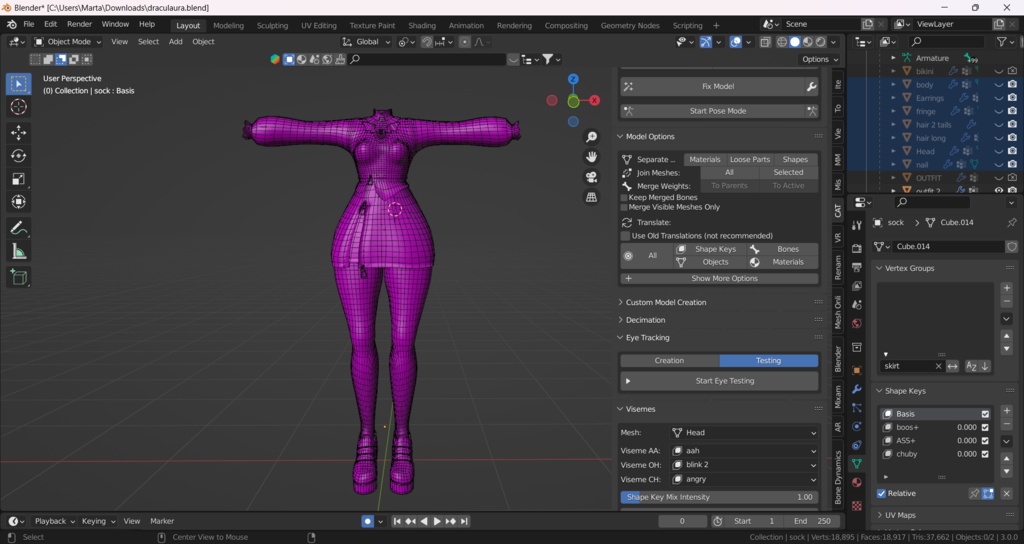Select the Cursor tool in the left toolbar
This screenshot has height=544, width=1024.
click(18, 107)
